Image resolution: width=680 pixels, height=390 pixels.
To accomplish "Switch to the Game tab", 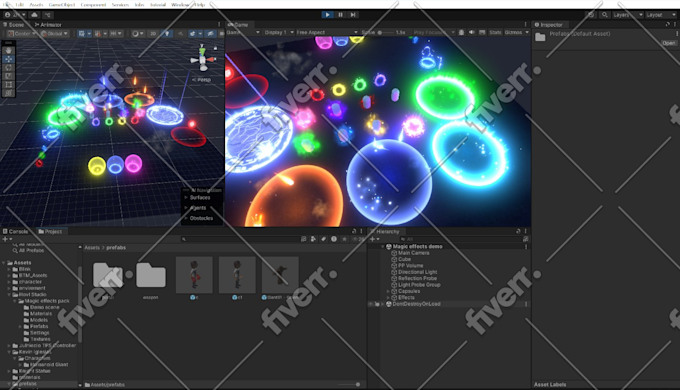I will coord(238,25).
